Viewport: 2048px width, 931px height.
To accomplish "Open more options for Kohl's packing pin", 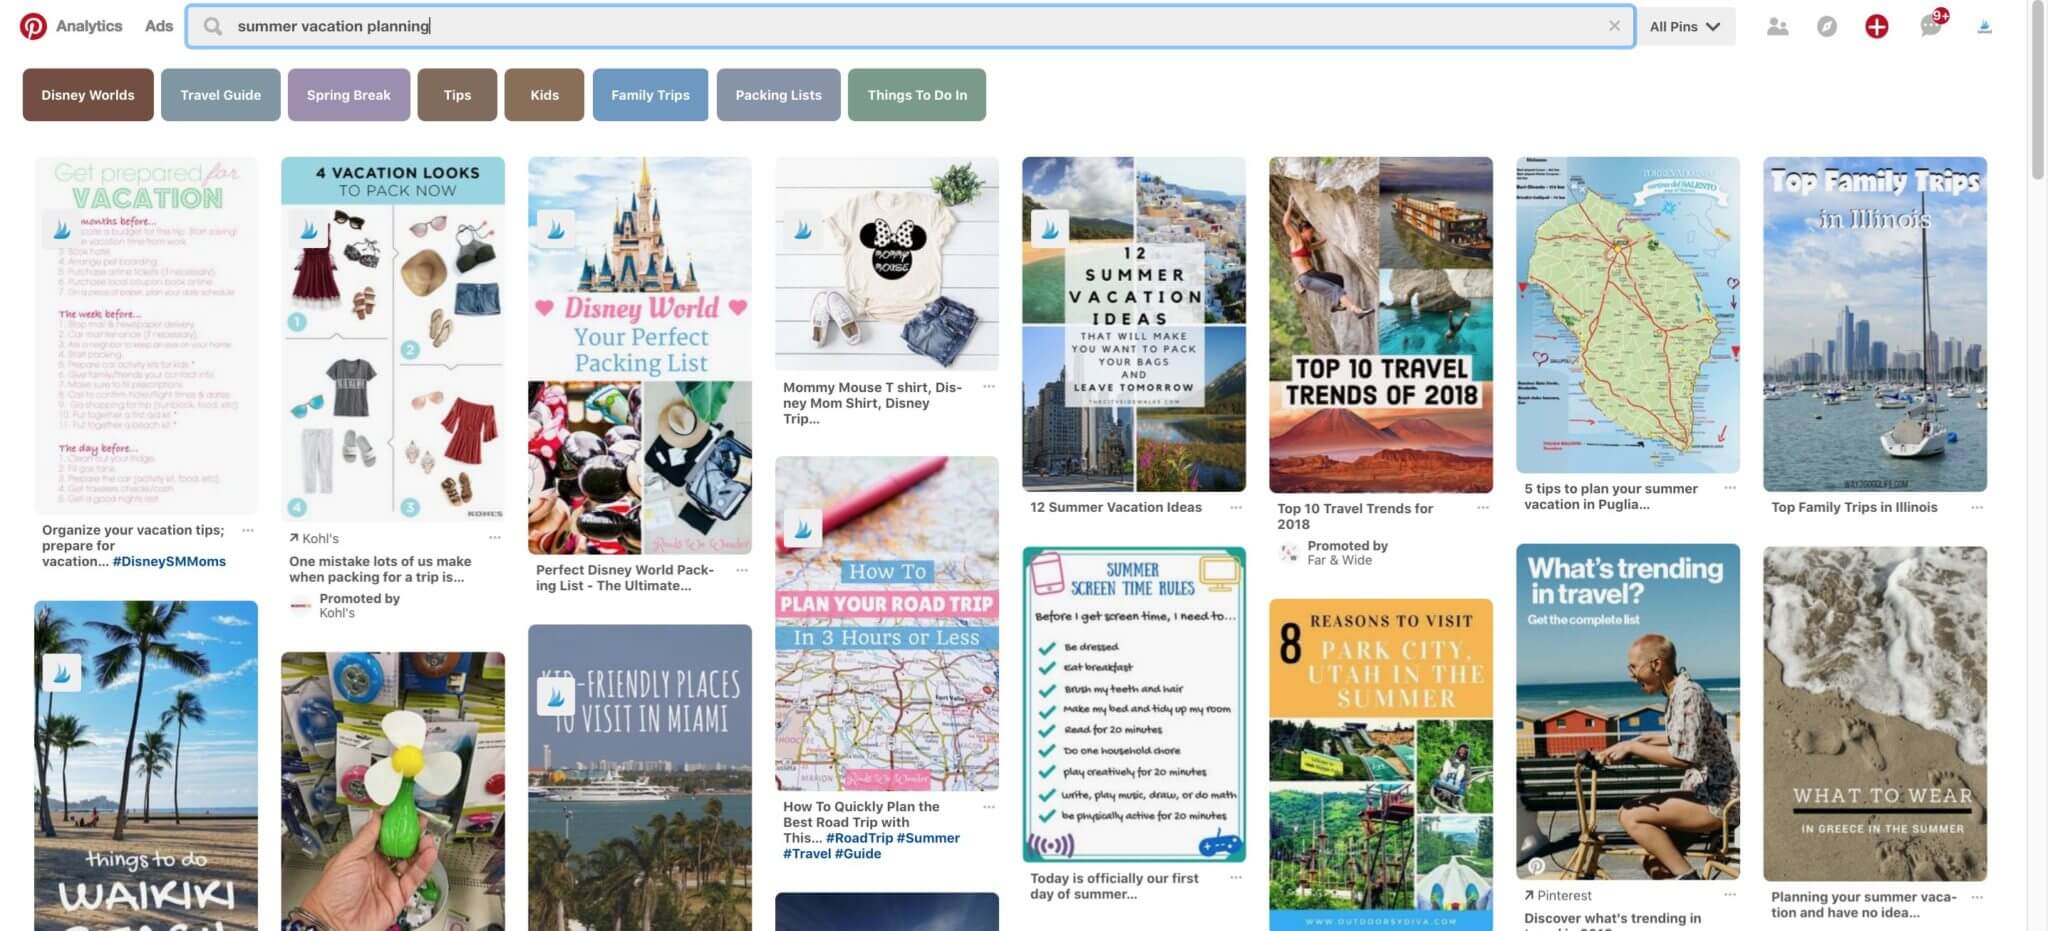I will point(495,537).
